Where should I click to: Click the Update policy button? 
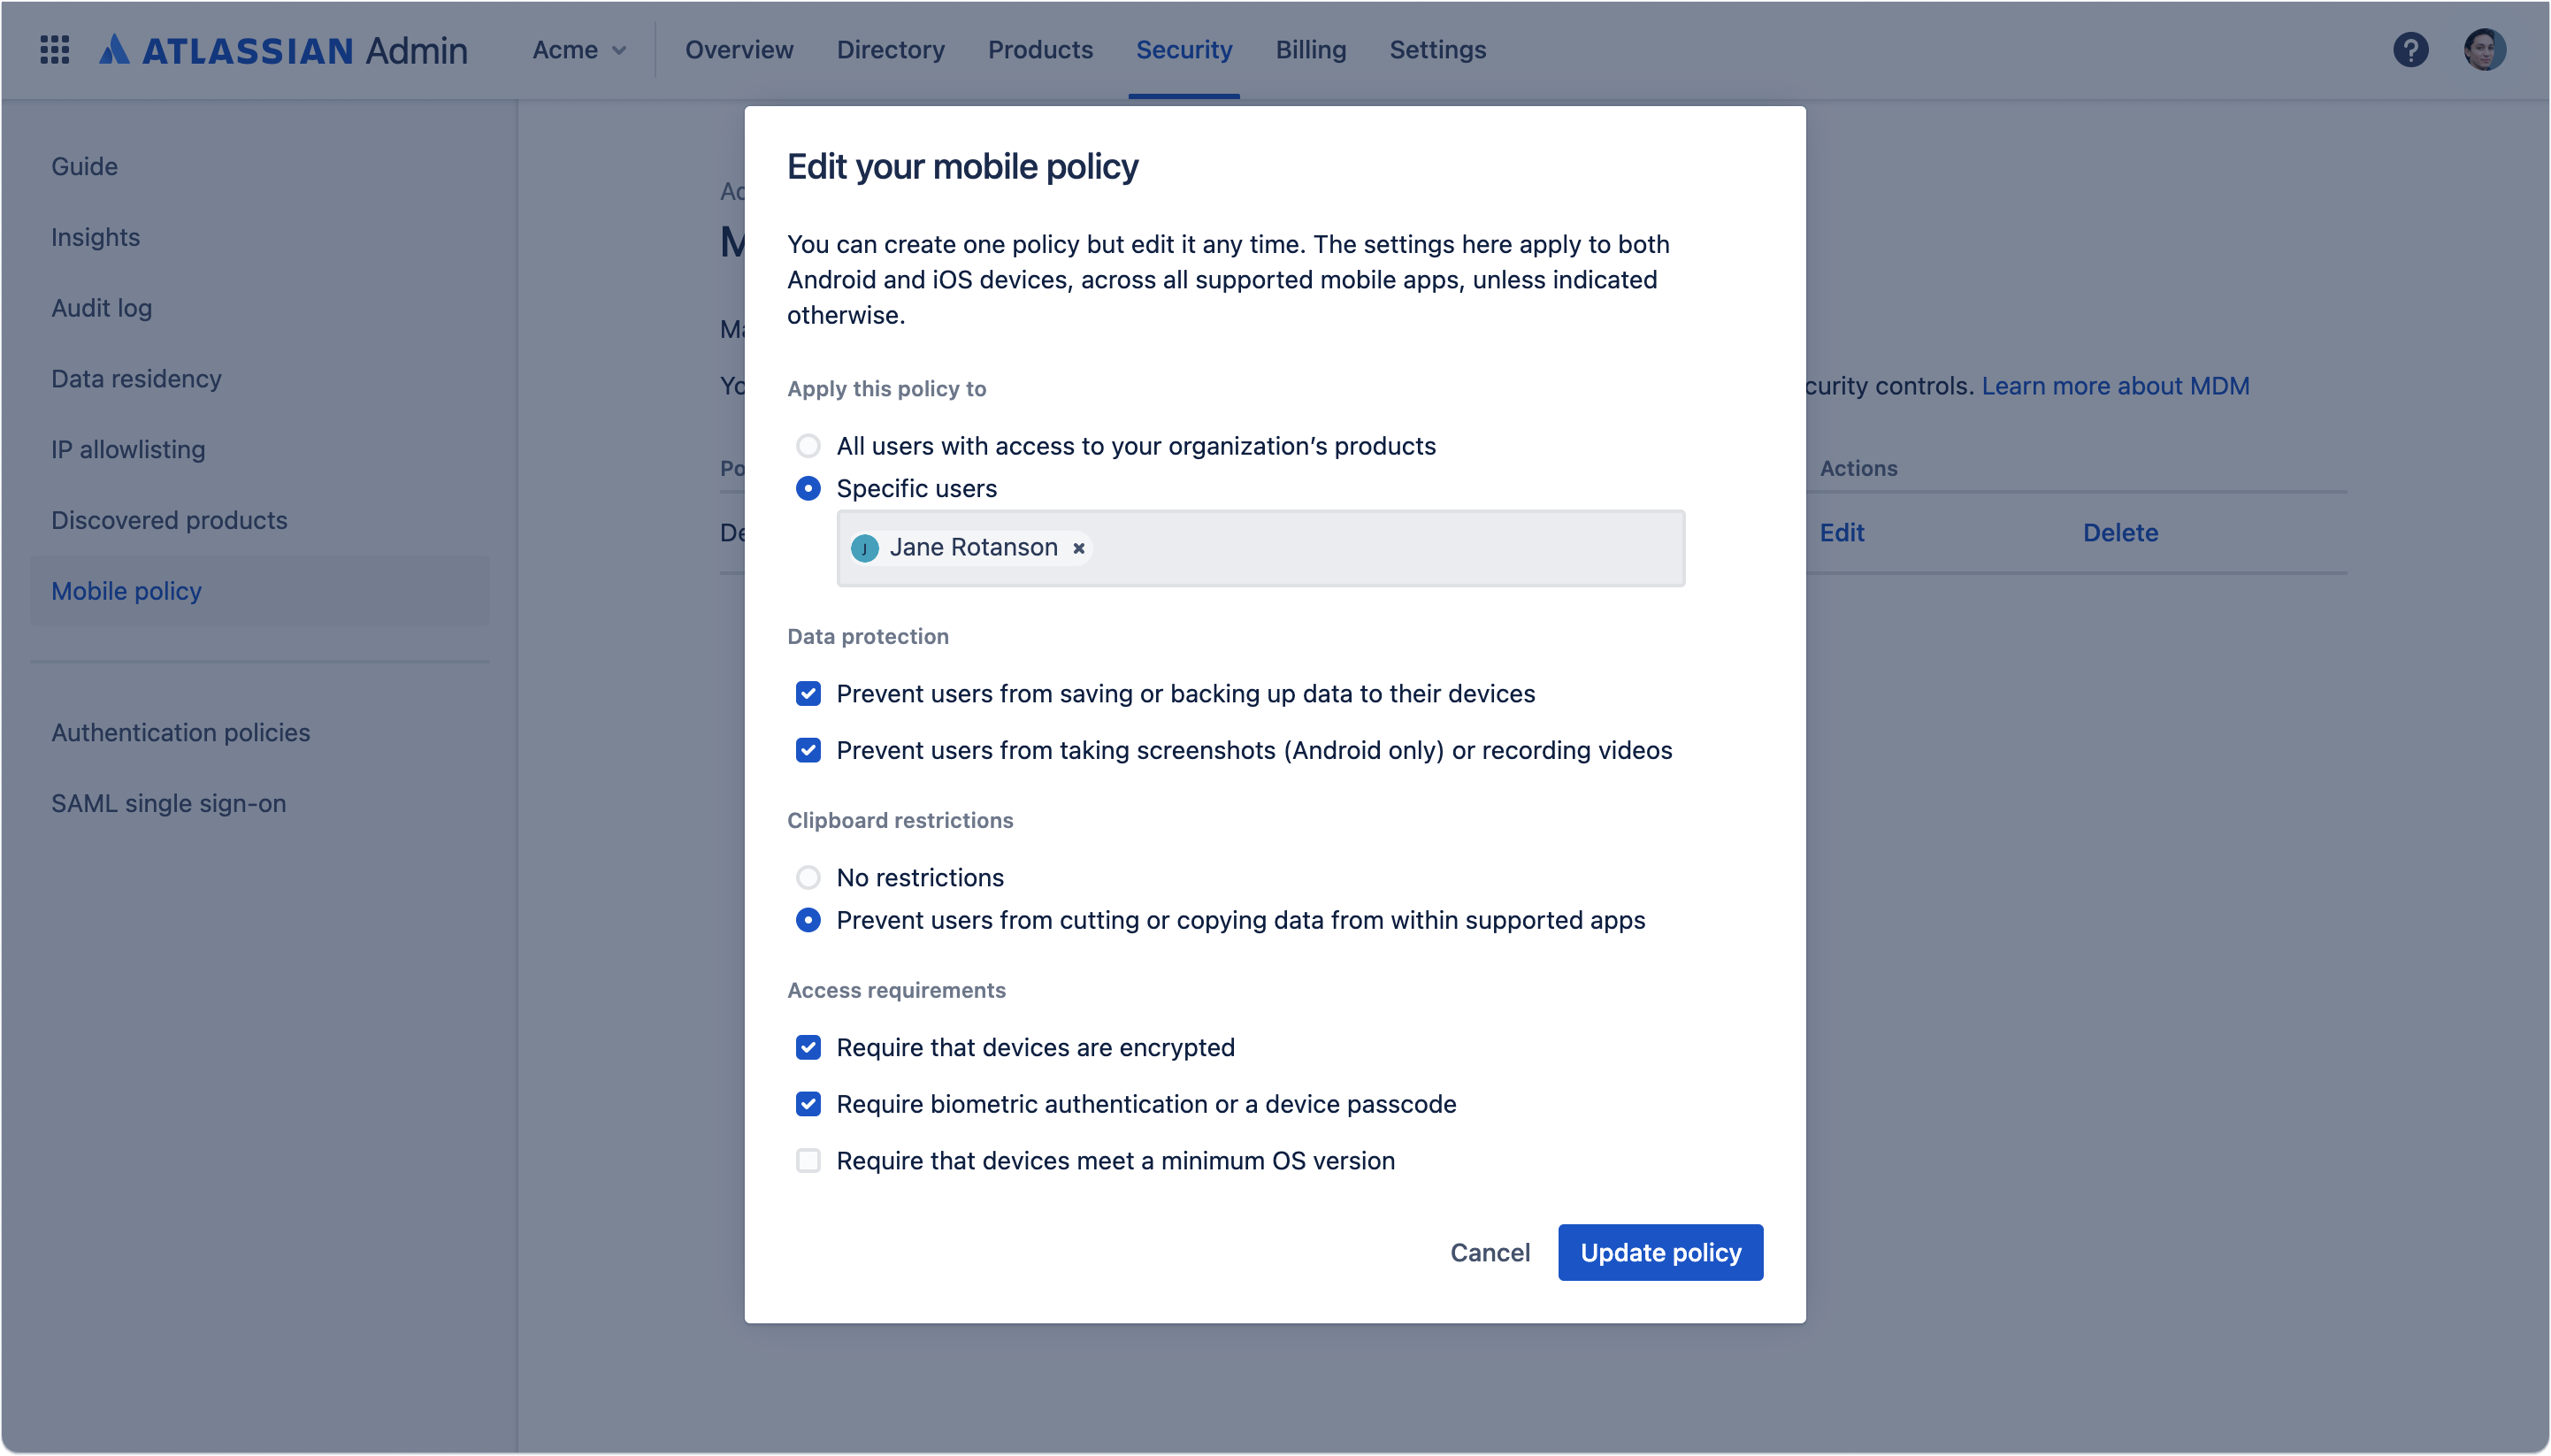pyautogui.click(x=1660, y=1252)
